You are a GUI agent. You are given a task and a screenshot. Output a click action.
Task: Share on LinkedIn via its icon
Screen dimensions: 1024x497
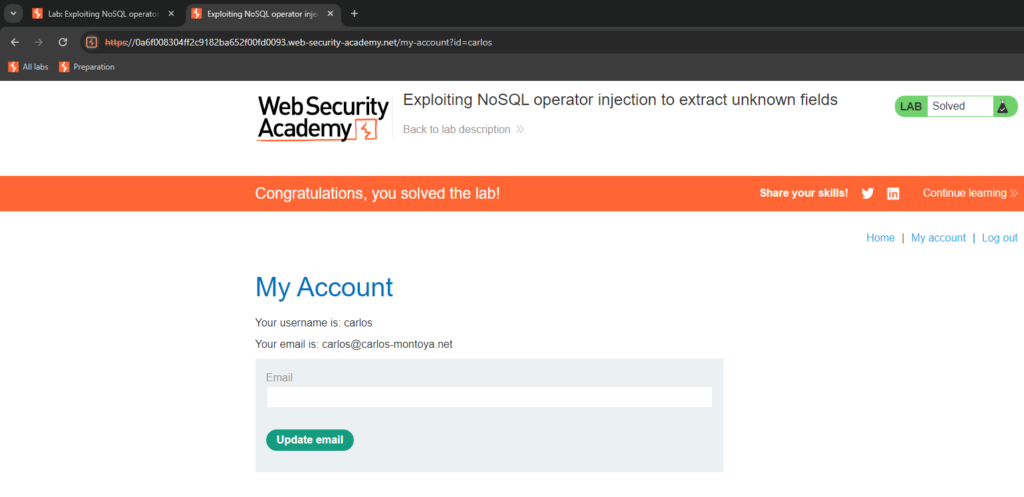click(893, 193)
